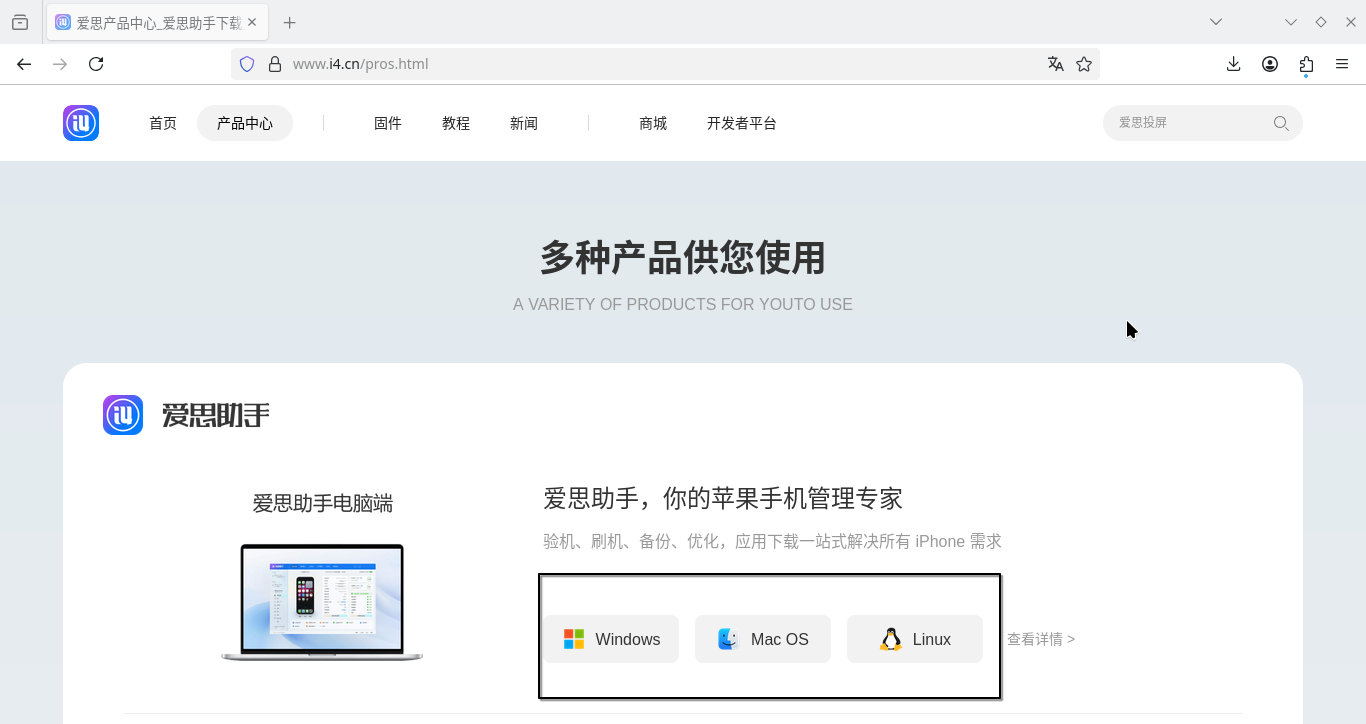Open 开发者平台 in navigation

pos(742,123)
